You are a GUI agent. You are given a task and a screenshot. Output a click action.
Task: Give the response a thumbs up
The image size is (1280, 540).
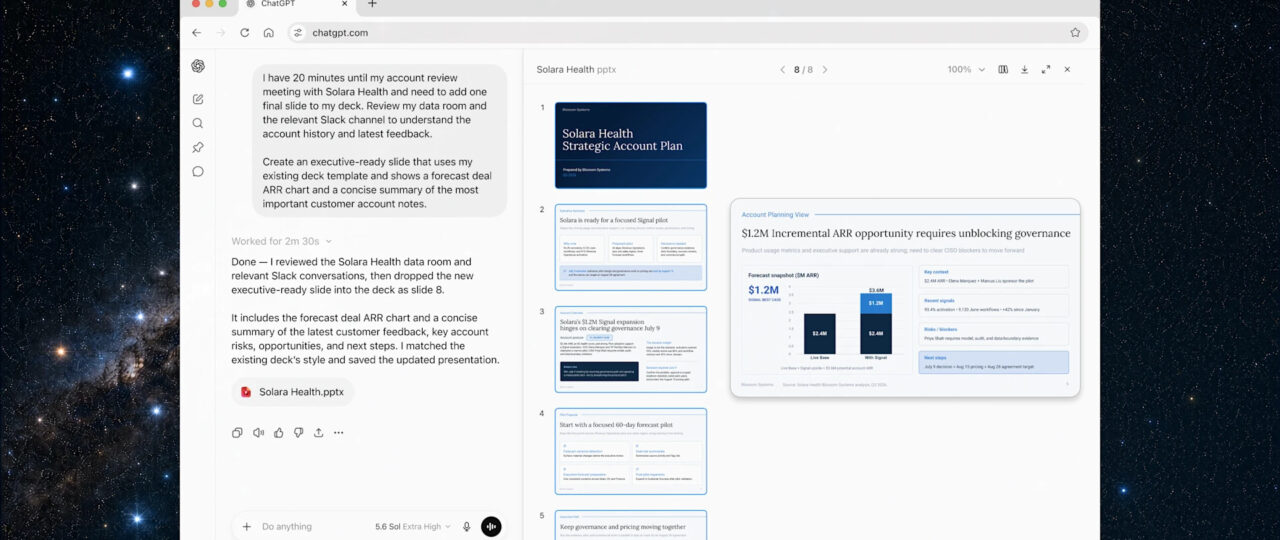click(x=279, y=433)
